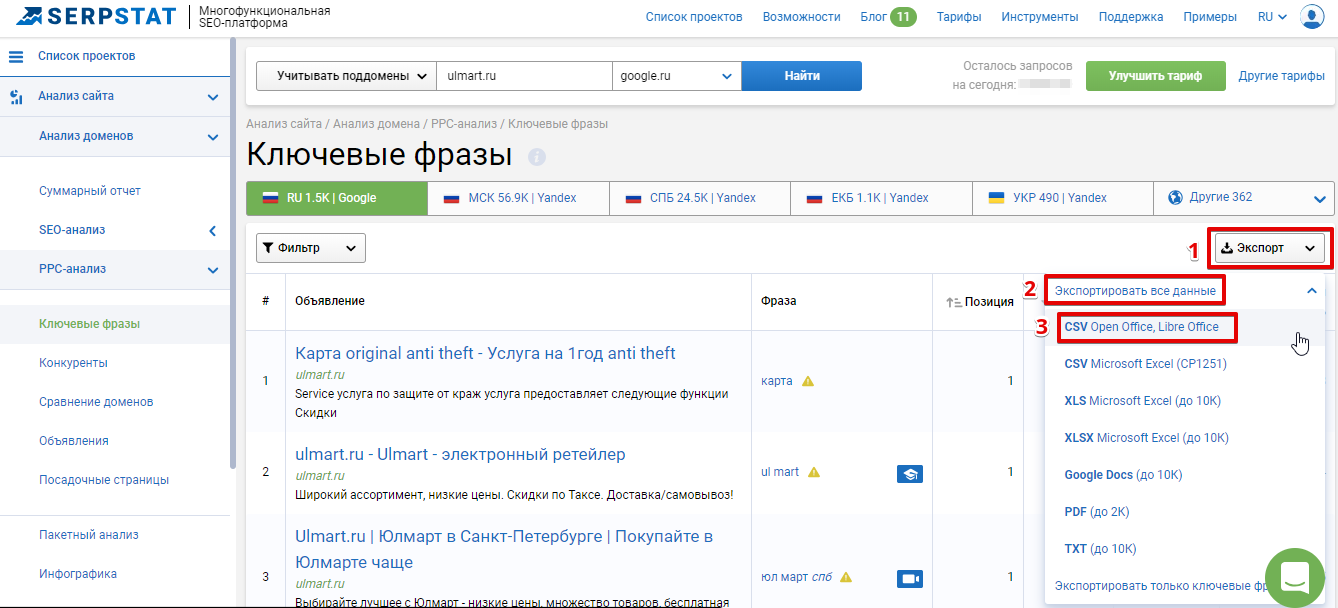Open the user profile avatar icon

(x=1312, y=17)
